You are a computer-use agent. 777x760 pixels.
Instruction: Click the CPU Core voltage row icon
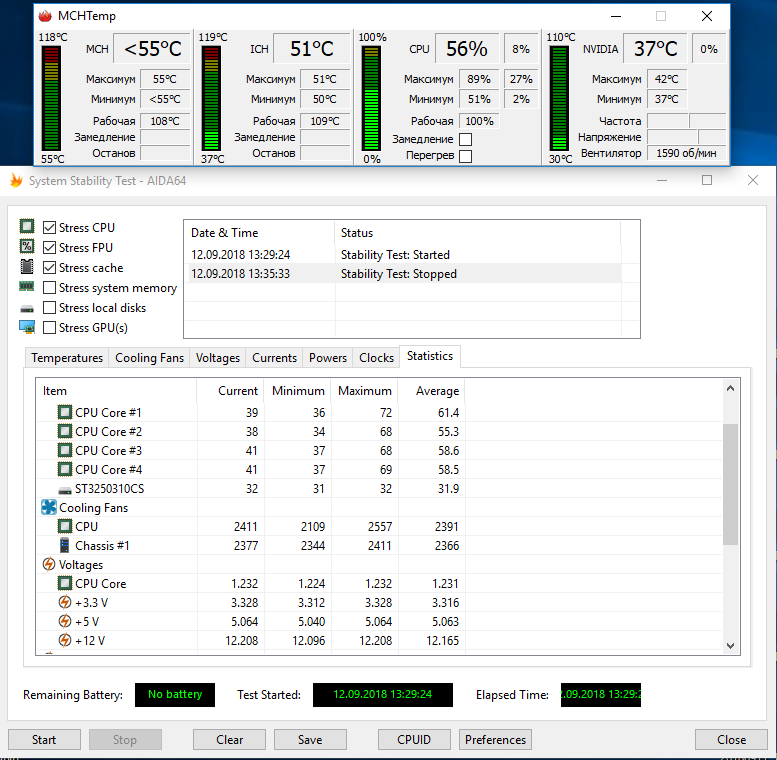click(65, 583)
